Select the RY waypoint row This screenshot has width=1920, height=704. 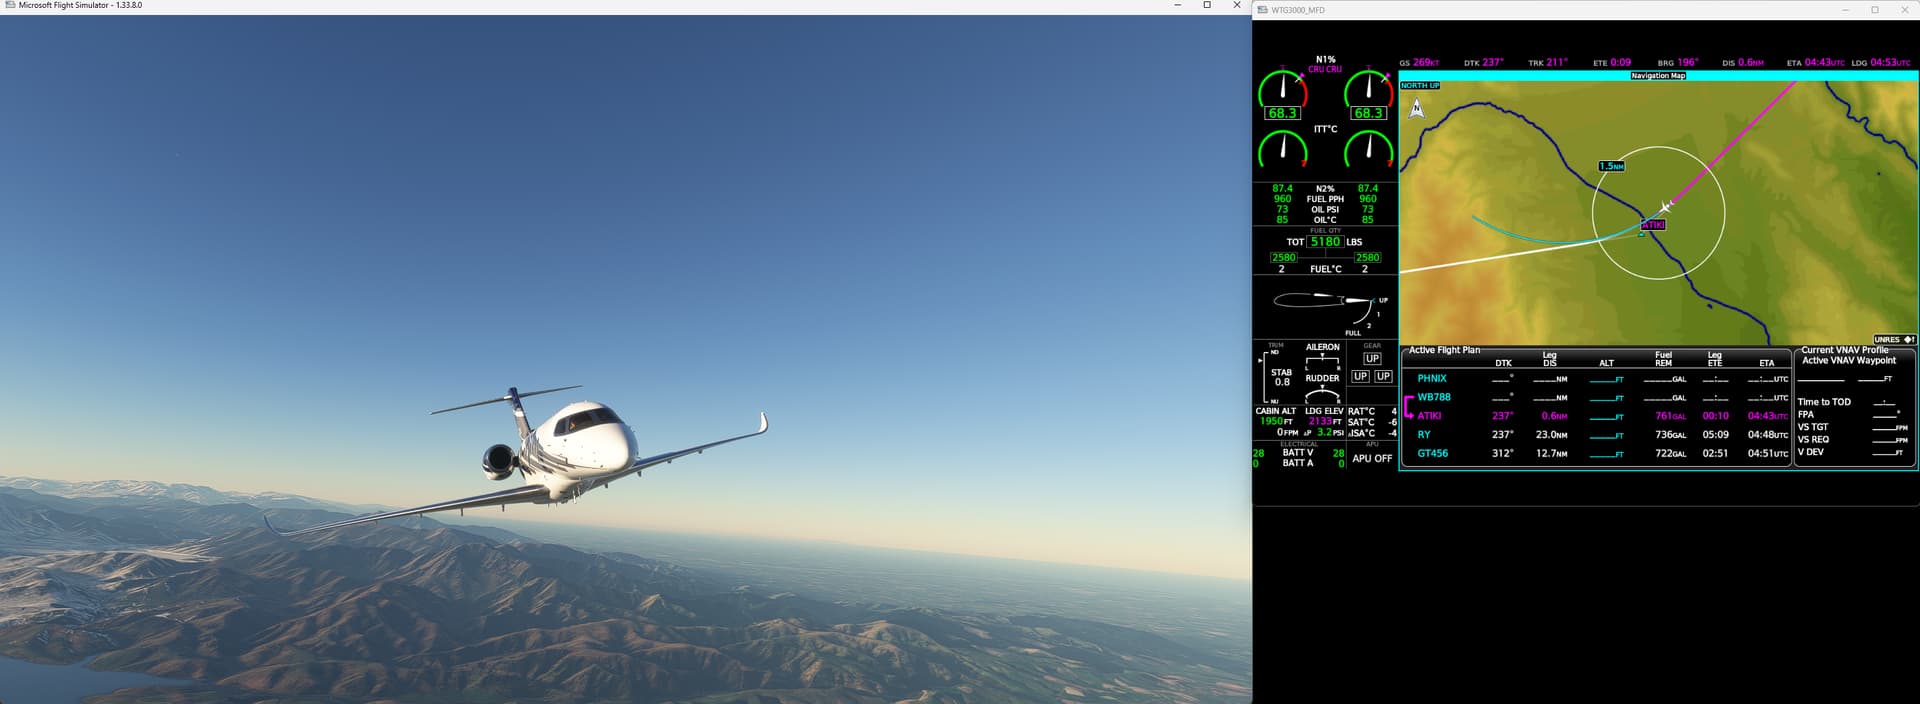click(1424, 435)
